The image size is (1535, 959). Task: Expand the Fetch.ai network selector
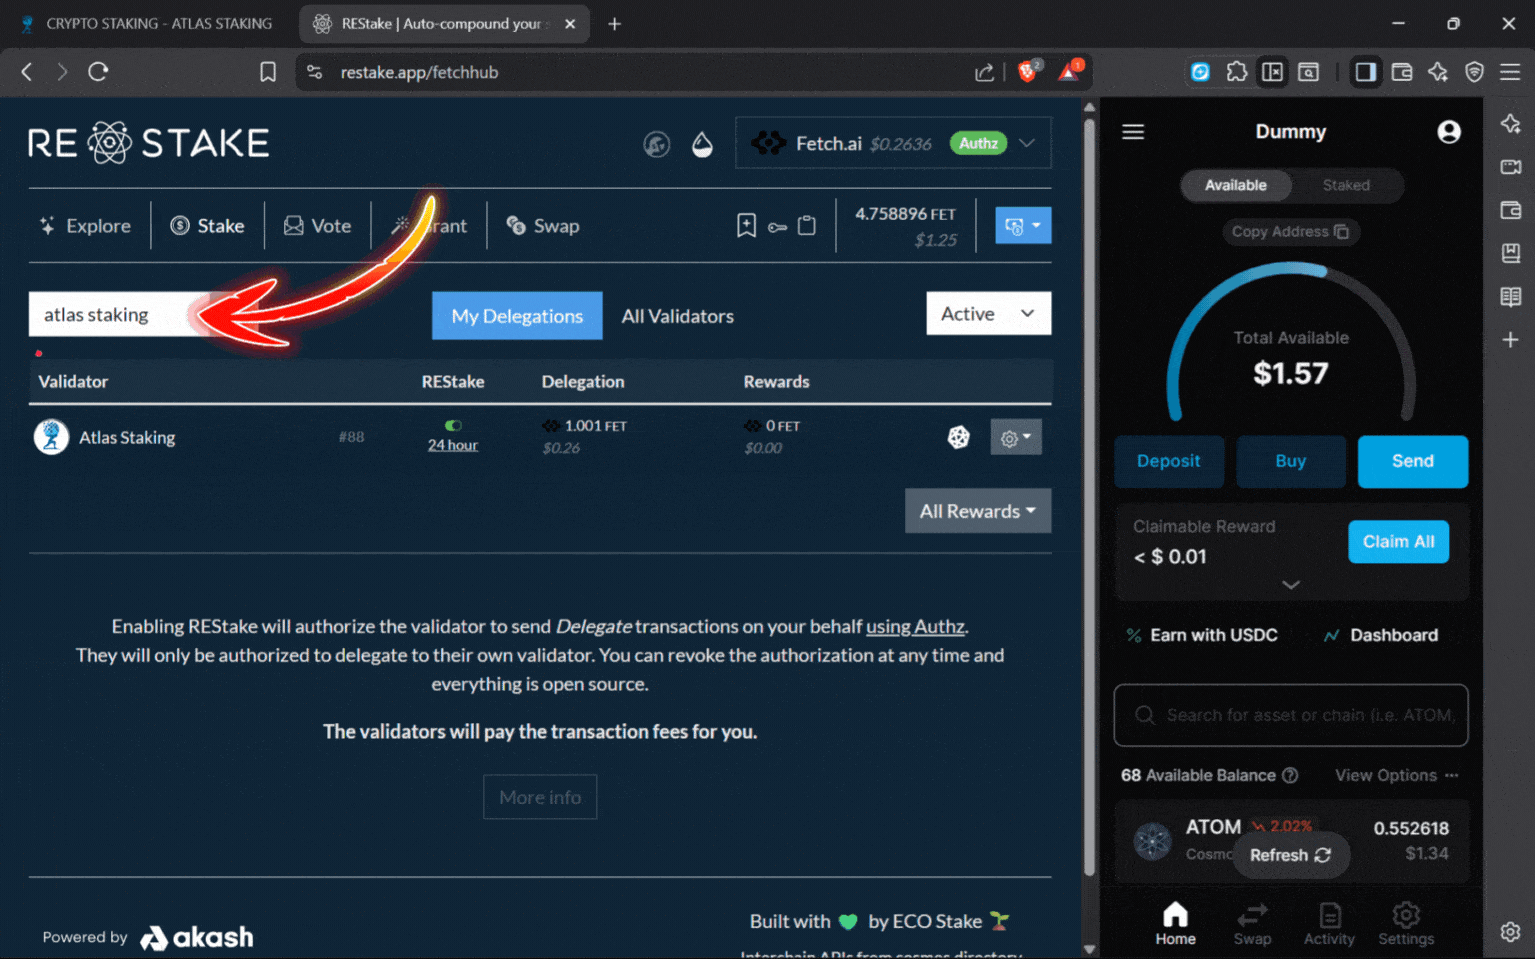click(x=1027, y=143)
